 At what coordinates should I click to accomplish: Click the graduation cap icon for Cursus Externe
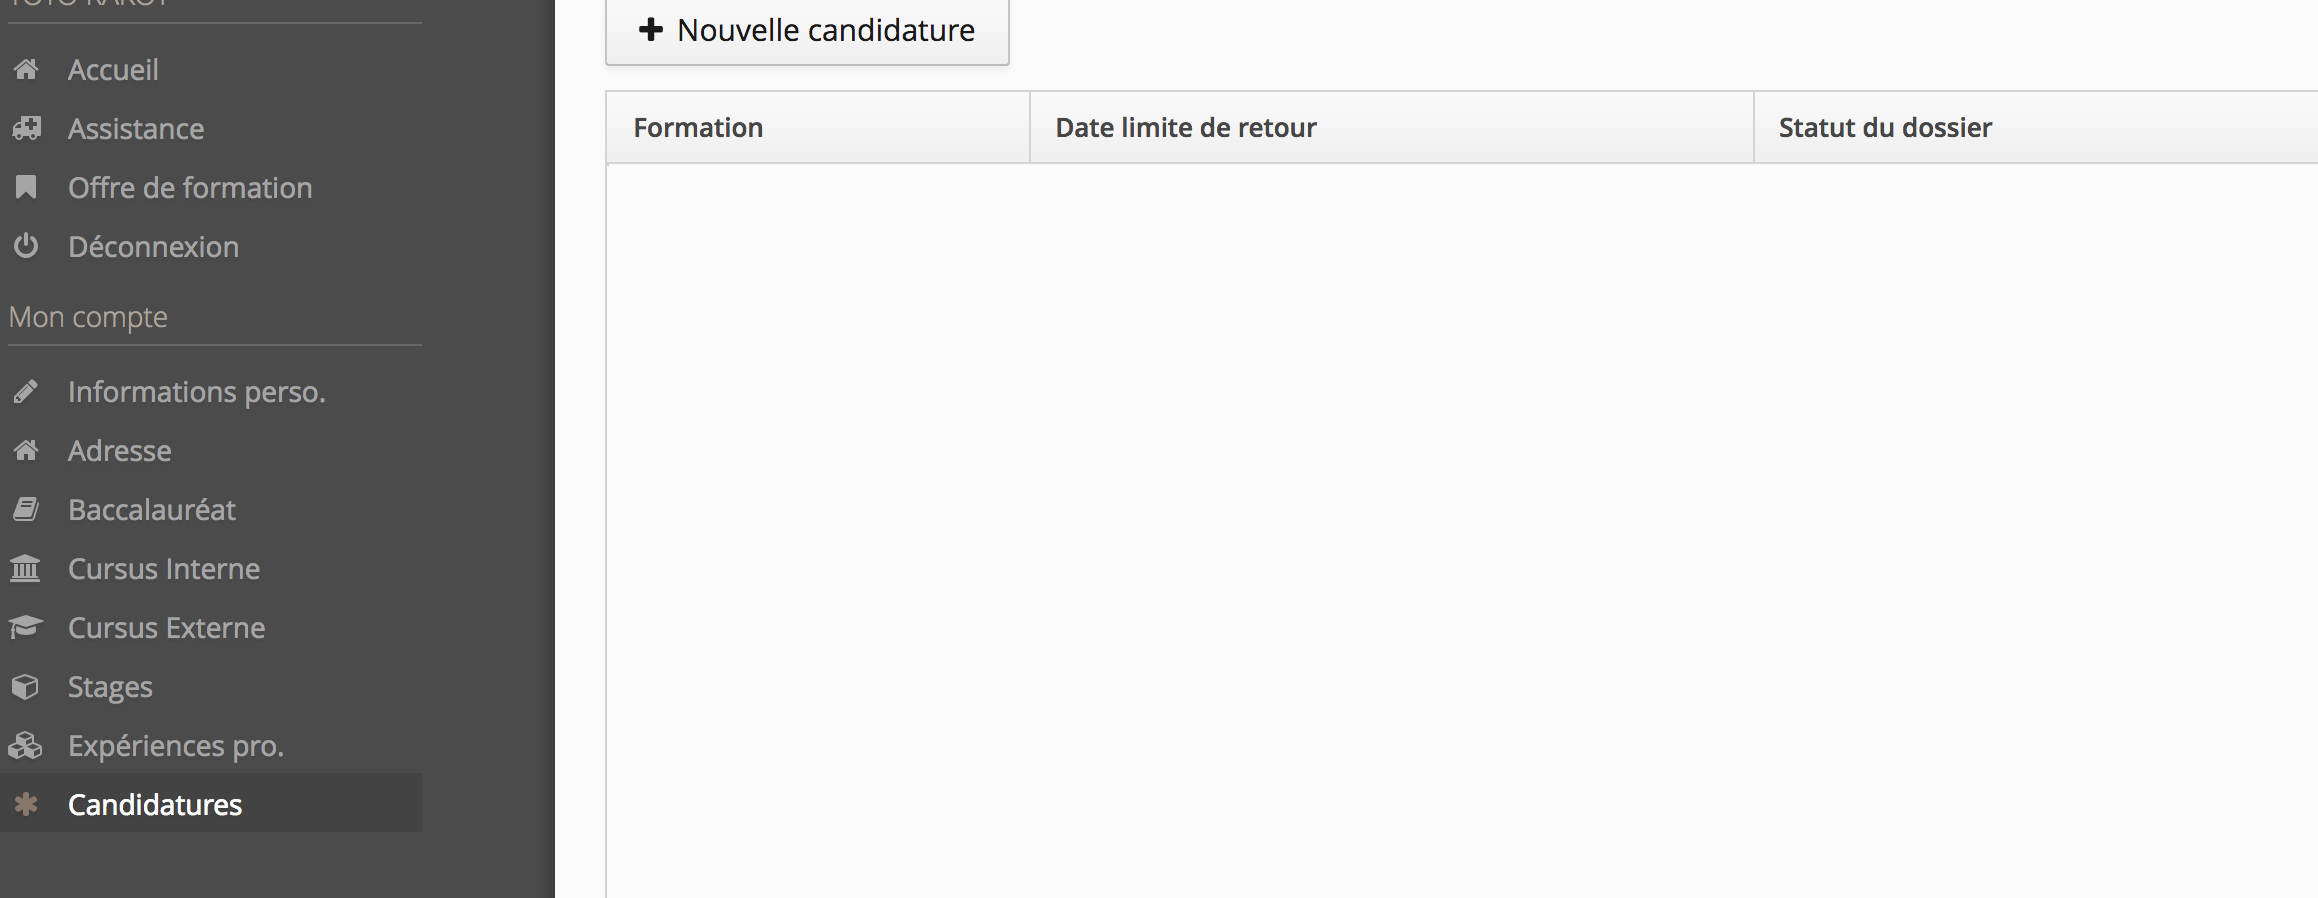[25, 627]
